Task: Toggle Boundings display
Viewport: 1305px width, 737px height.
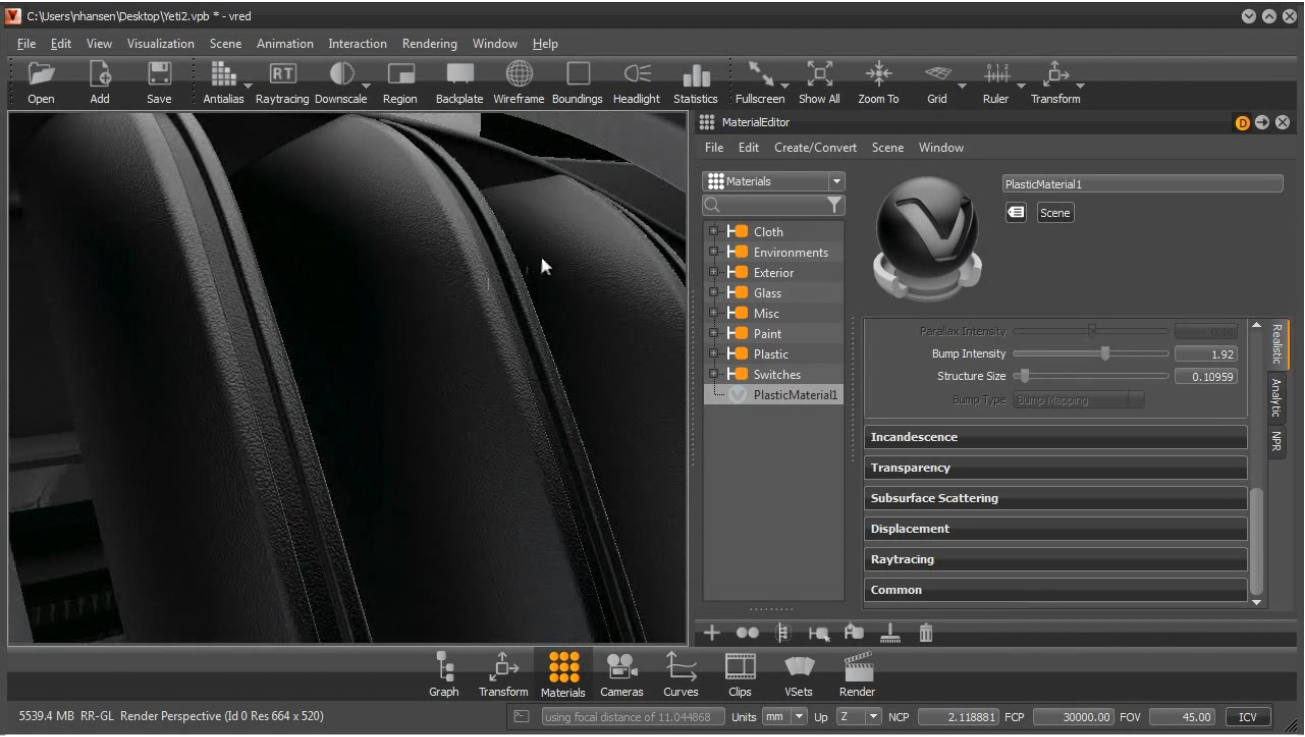Action: 578,75
